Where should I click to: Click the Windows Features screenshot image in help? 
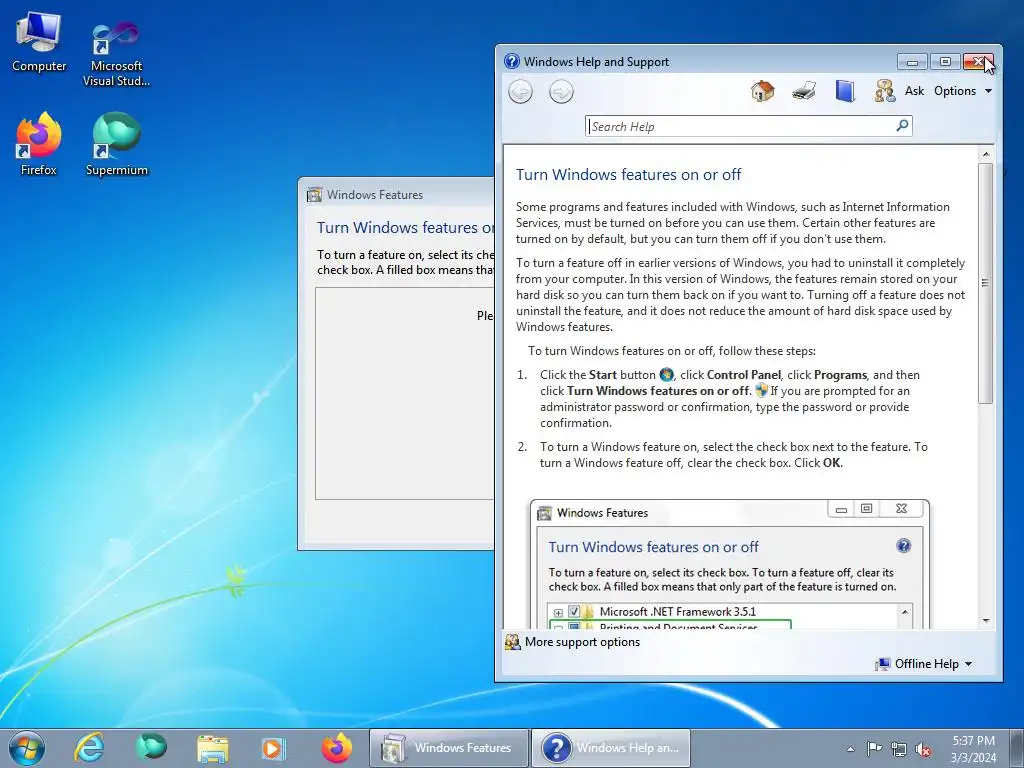(x=730, y=564)
